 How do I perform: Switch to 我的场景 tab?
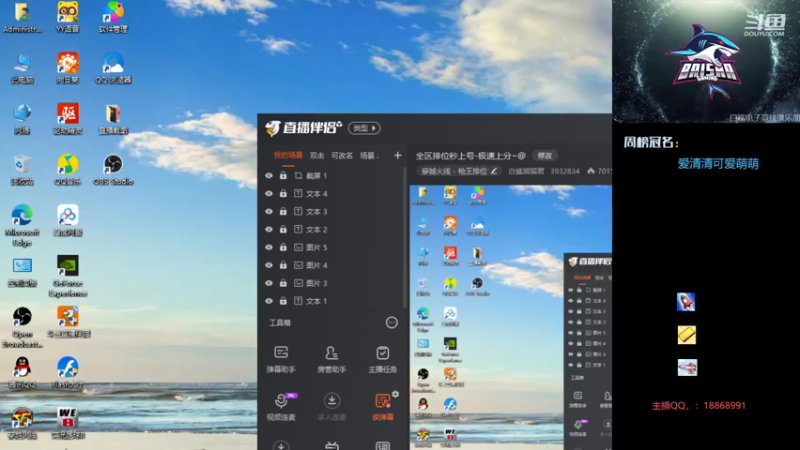(288, 155)
